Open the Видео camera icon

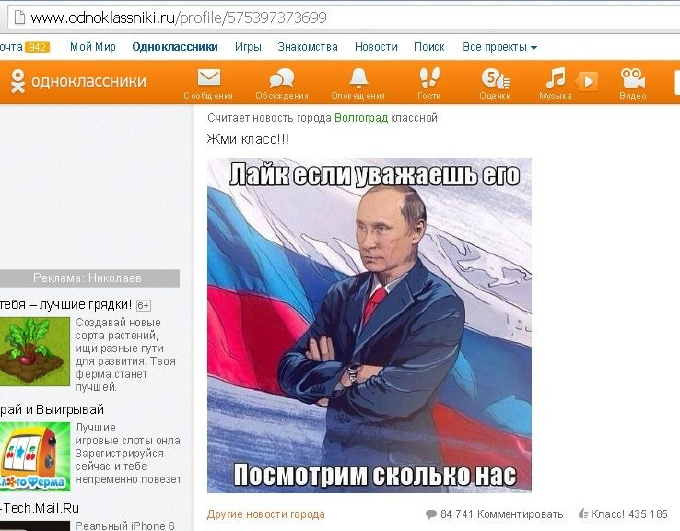[633, 78]
